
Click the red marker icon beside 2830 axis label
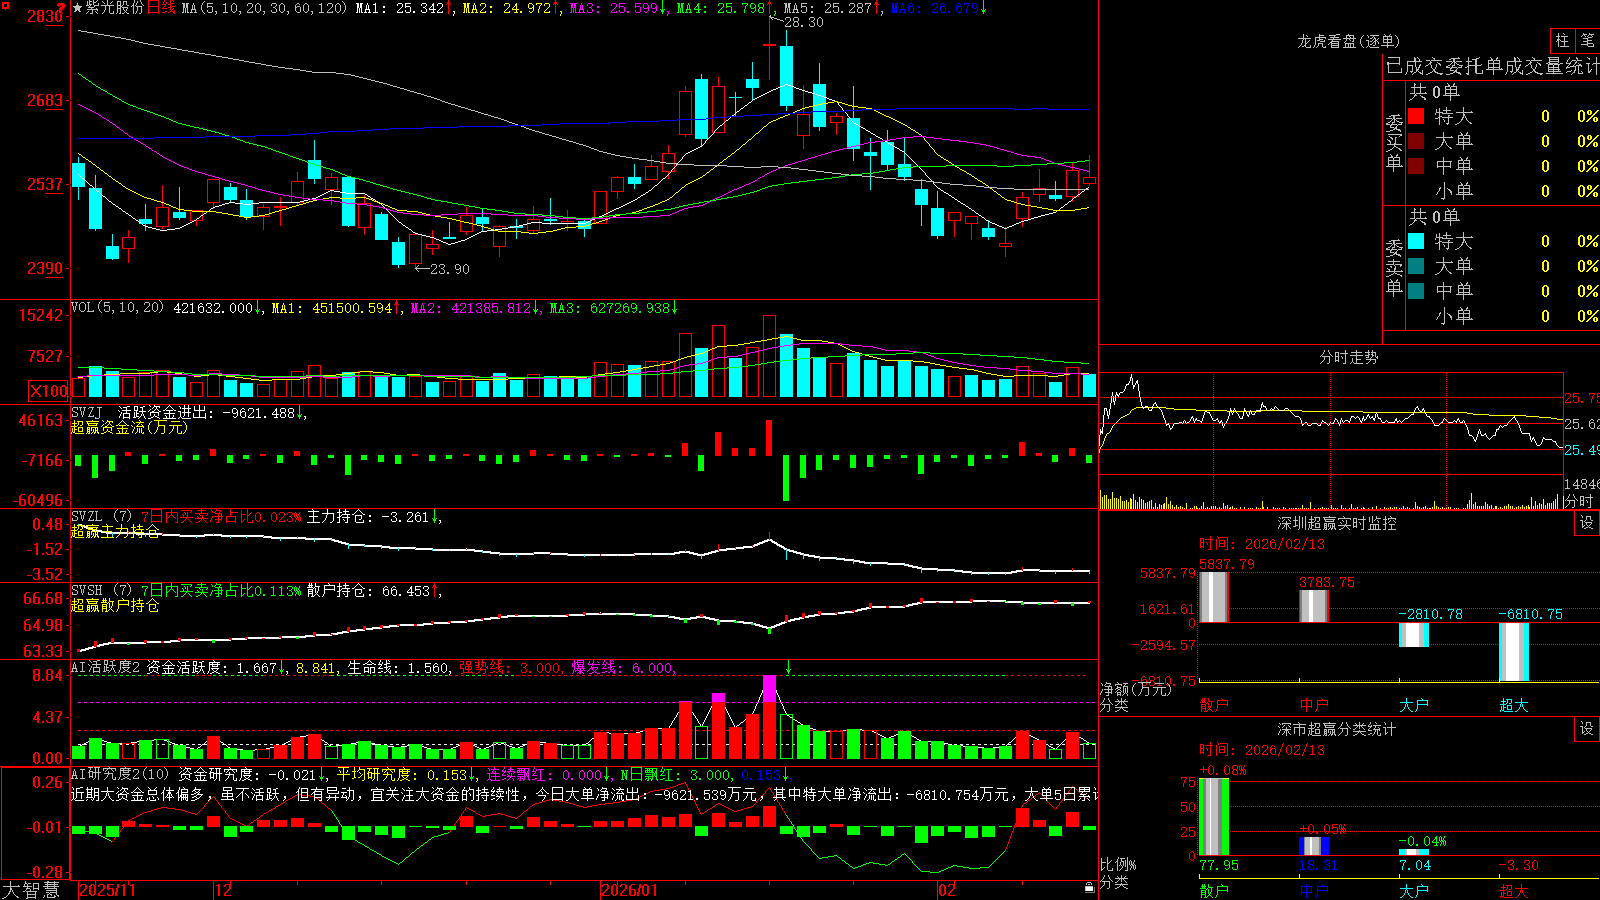click(x=62, y=9)
